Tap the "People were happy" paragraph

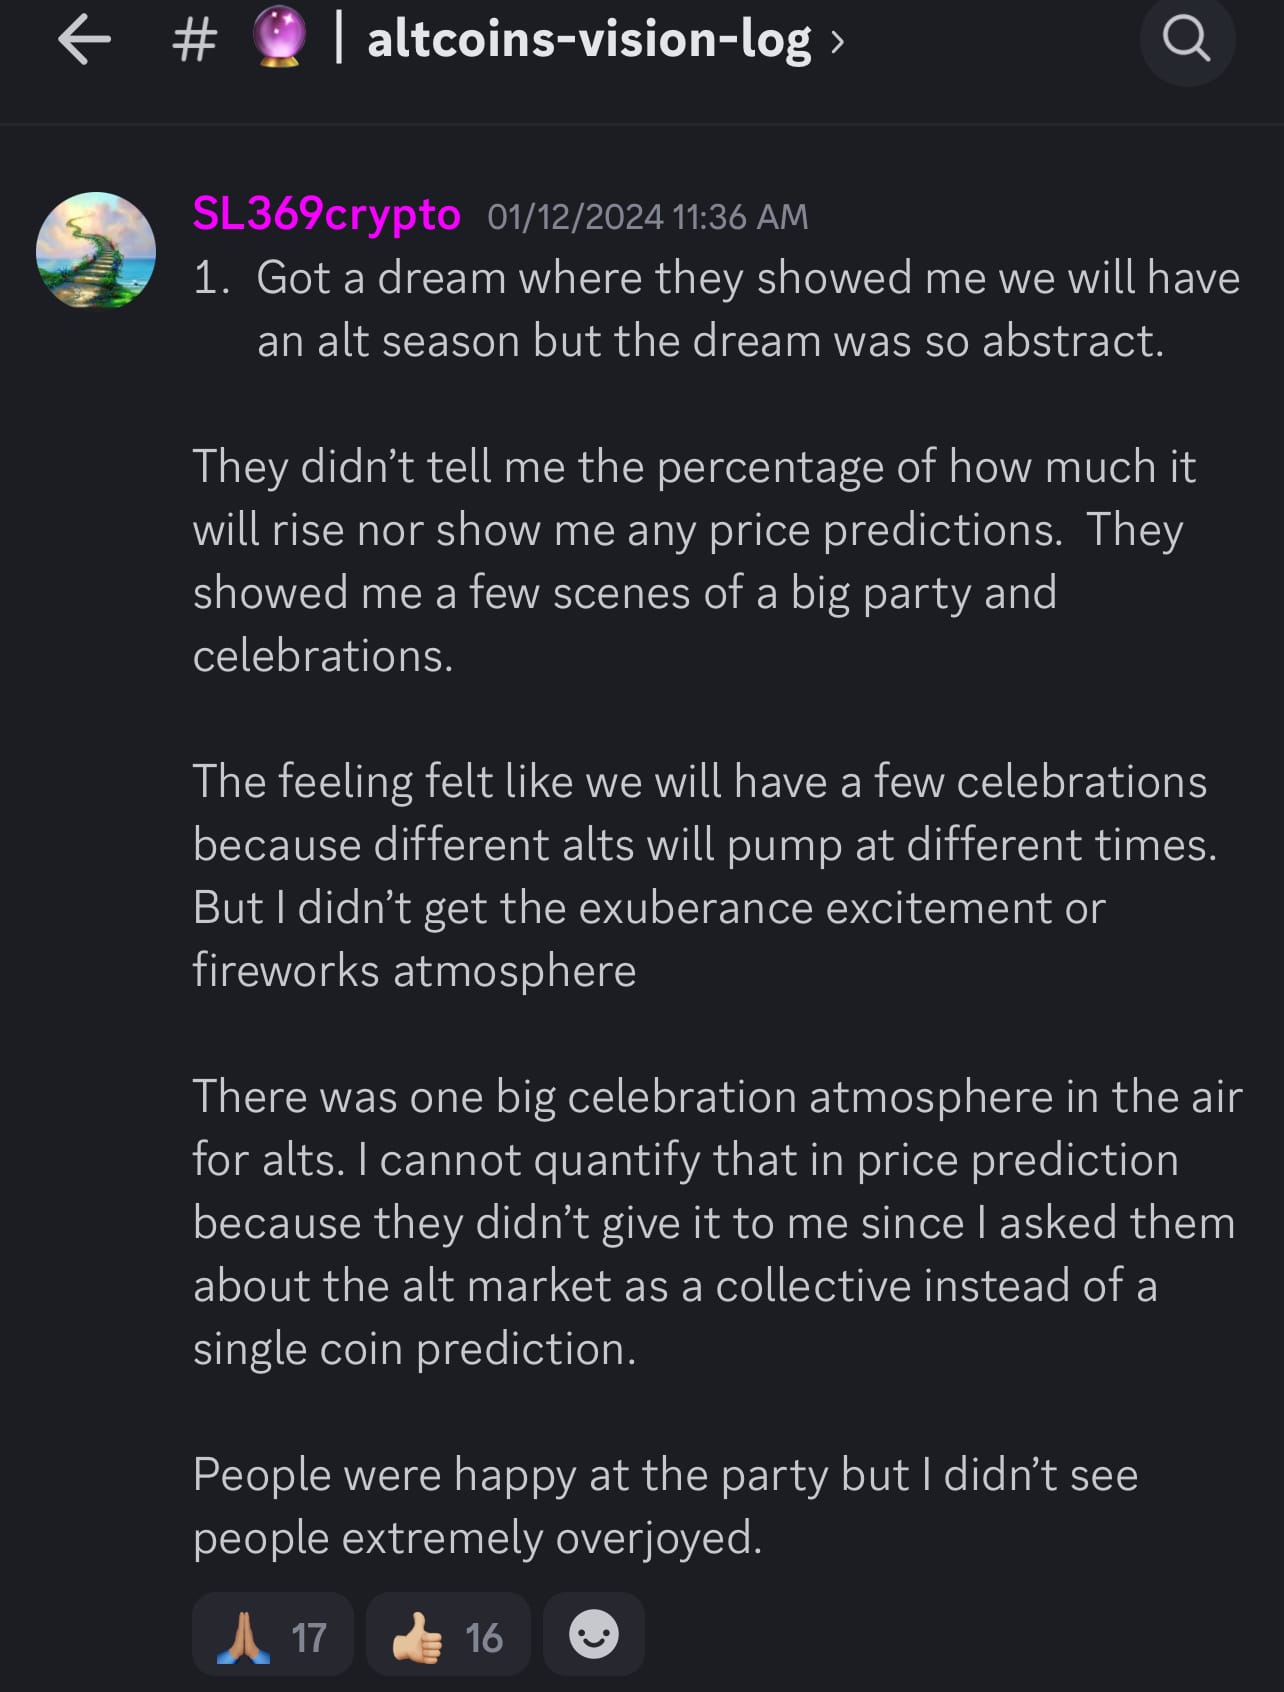[x=664, y=1505]
